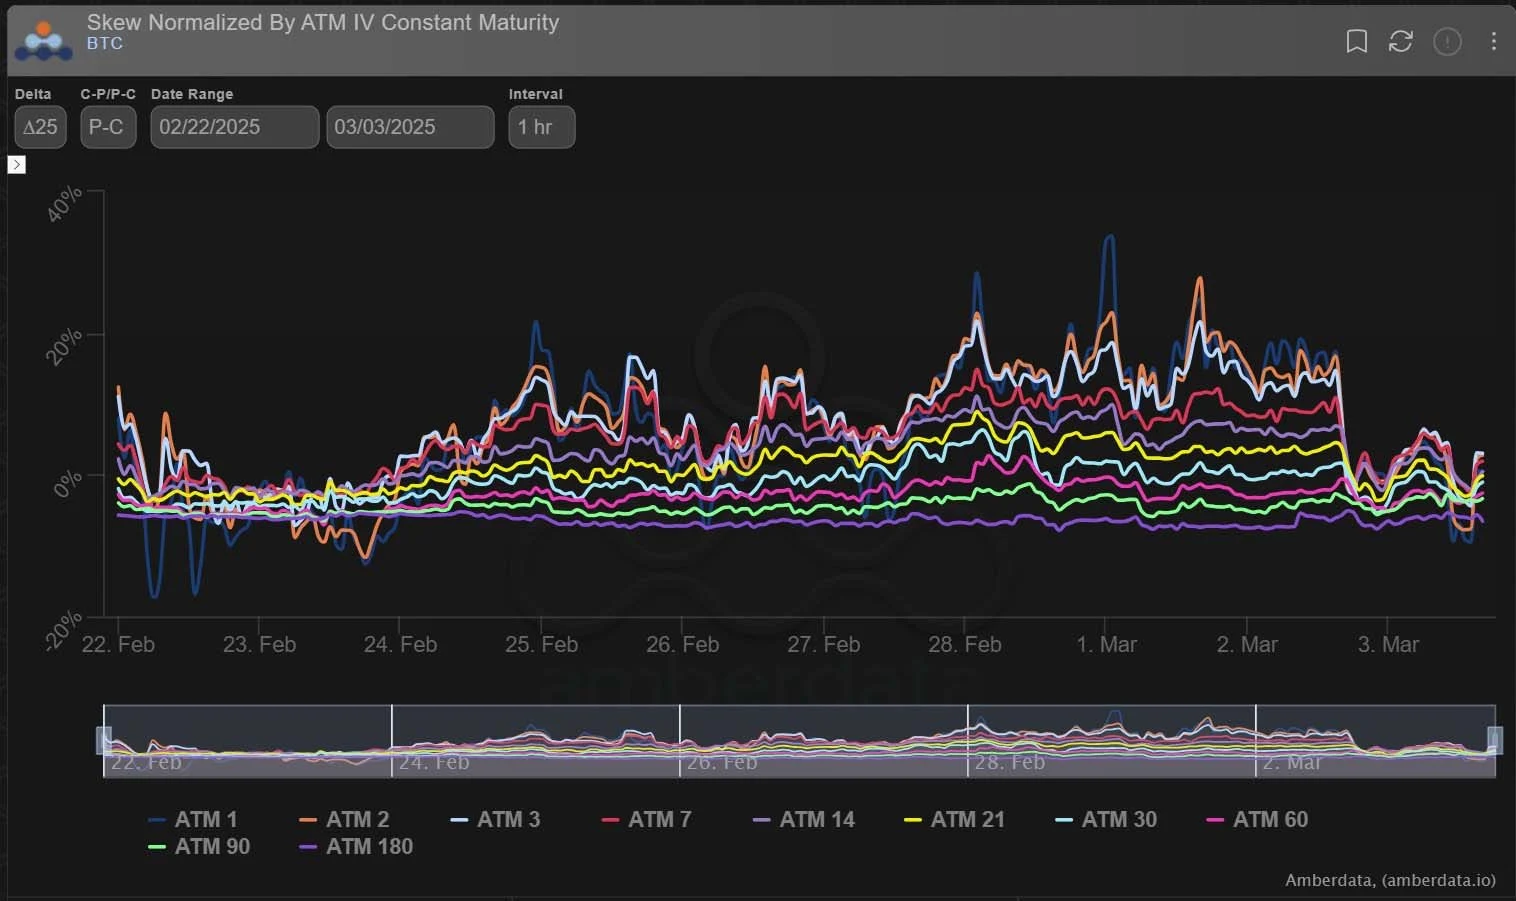Toggle the ATM 1 series in legend

[x=192, y=819]
